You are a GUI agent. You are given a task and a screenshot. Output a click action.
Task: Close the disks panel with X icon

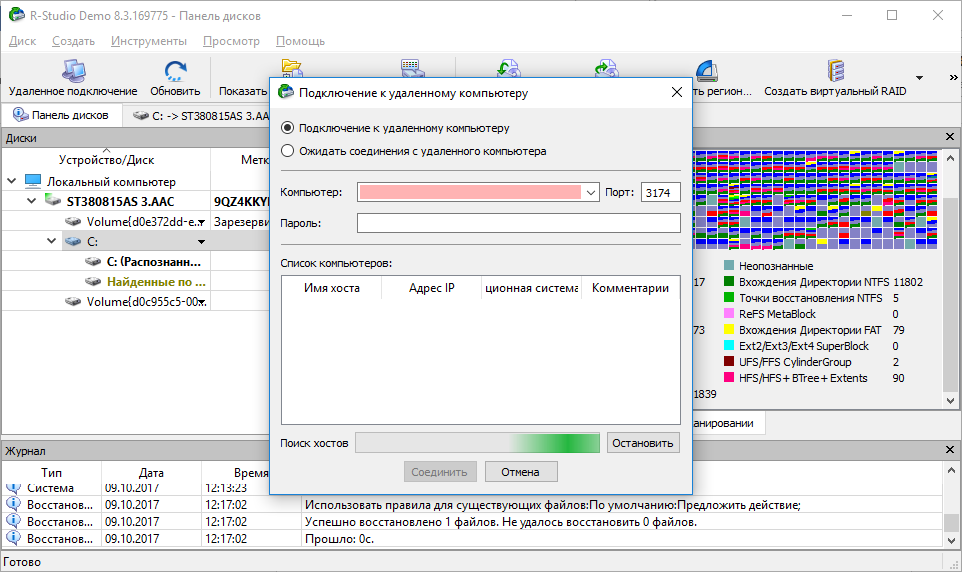tap(951, 138)
